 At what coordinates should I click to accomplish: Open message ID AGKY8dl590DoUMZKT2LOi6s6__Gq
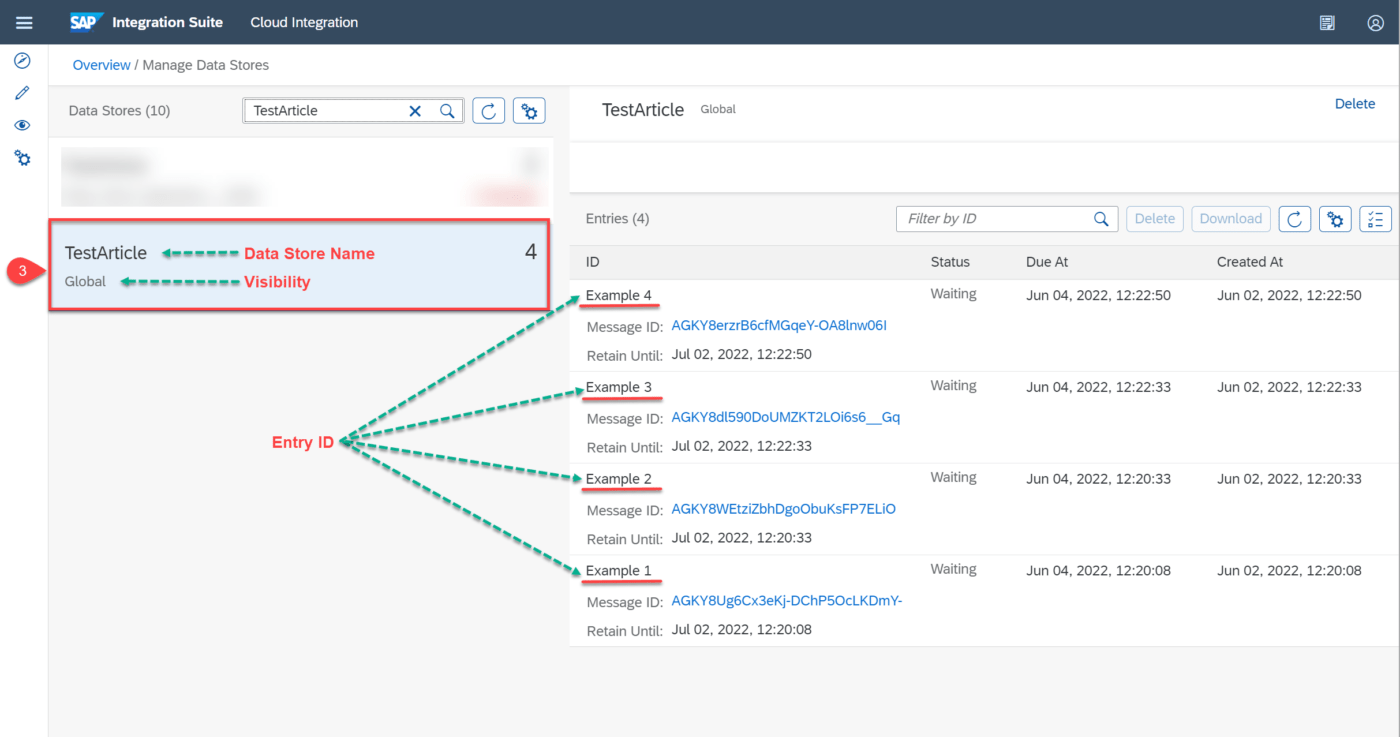tap(785, 418)
